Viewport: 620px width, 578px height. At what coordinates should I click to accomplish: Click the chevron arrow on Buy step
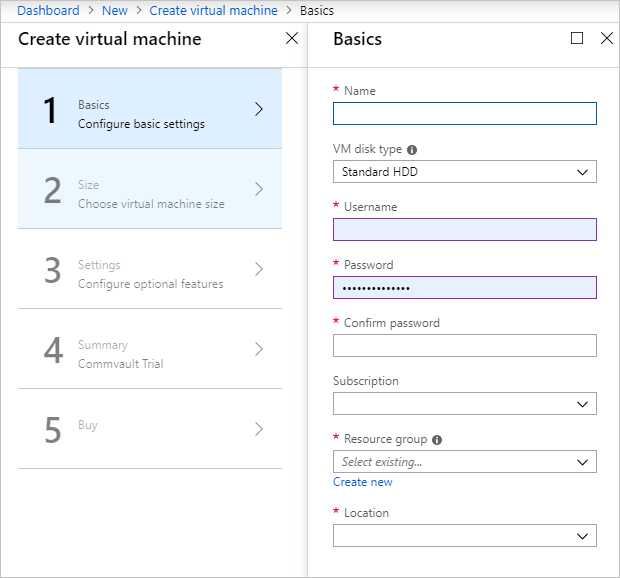[x=259, y=429]
